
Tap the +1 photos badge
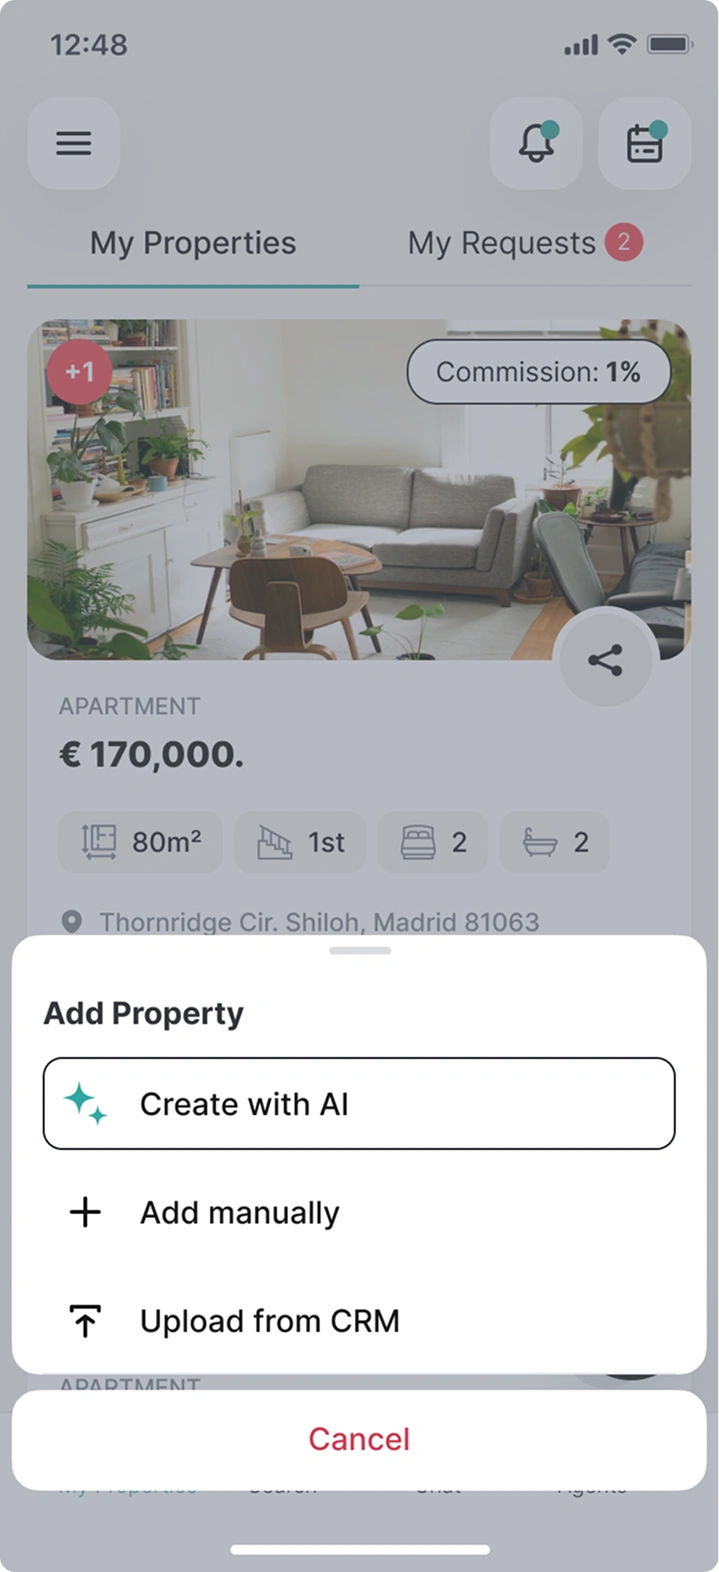click(79, 372)
